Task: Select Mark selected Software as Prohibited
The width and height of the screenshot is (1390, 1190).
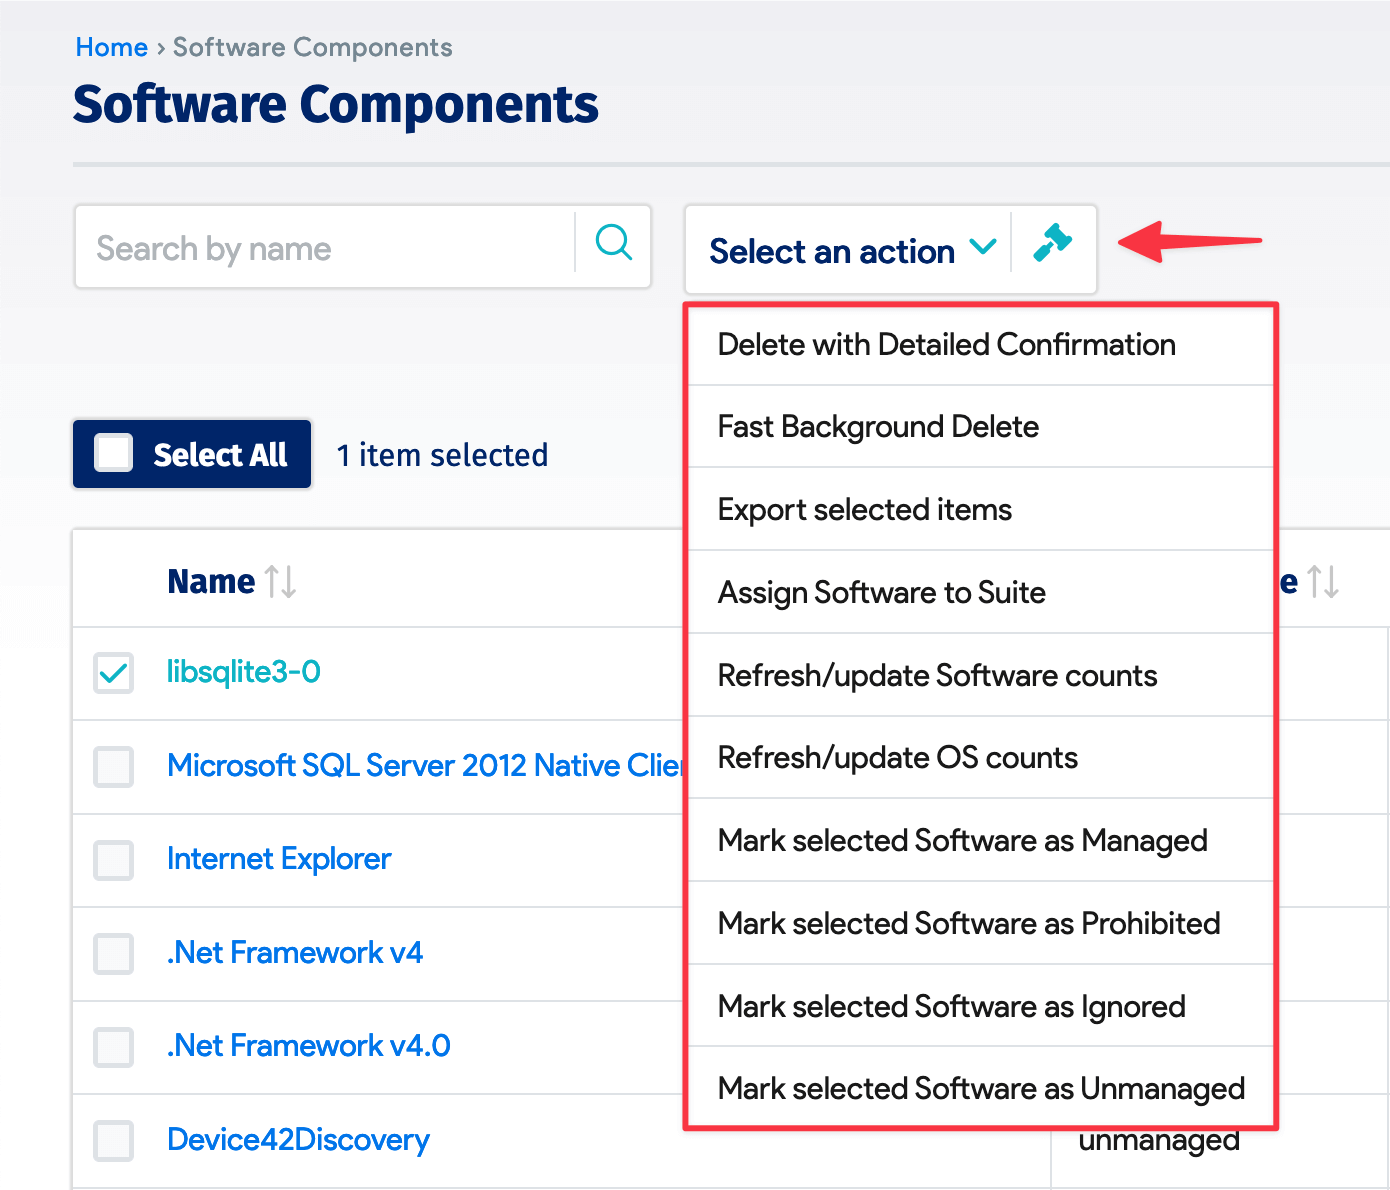Action: point(969,923)
